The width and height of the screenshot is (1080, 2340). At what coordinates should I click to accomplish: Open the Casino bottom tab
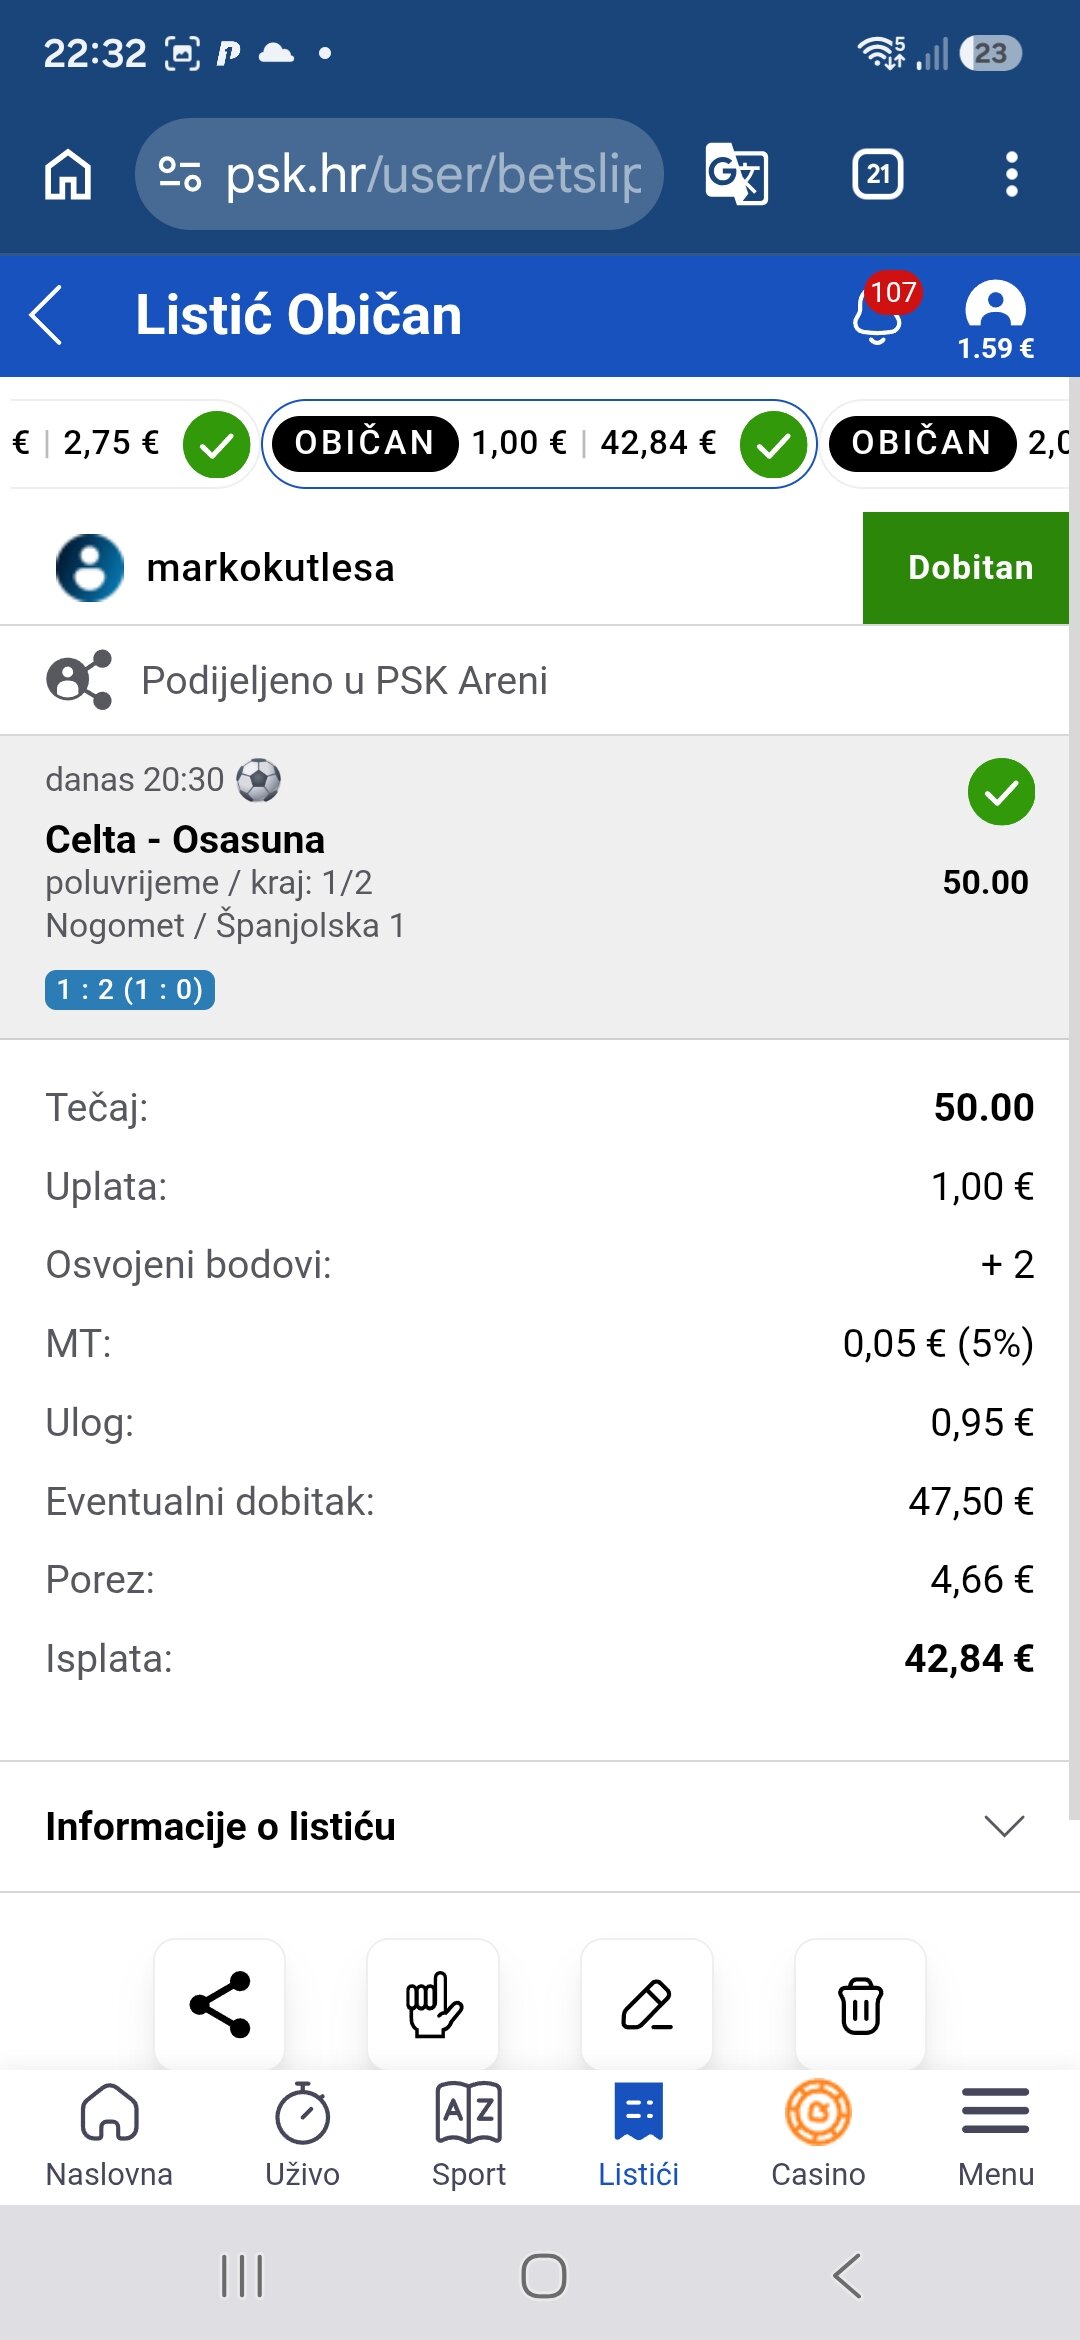coord(818,2134)
